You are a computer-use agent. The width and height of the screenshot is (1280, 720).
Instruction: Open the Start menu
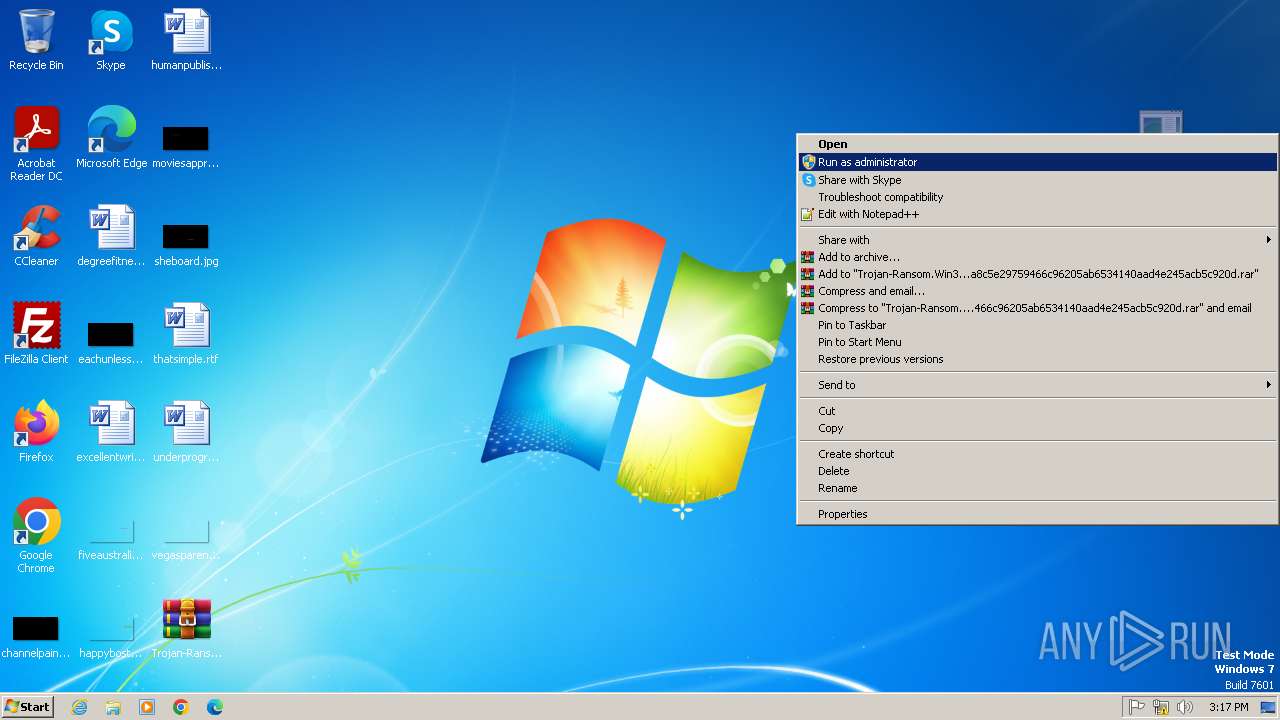pos(27,707)
